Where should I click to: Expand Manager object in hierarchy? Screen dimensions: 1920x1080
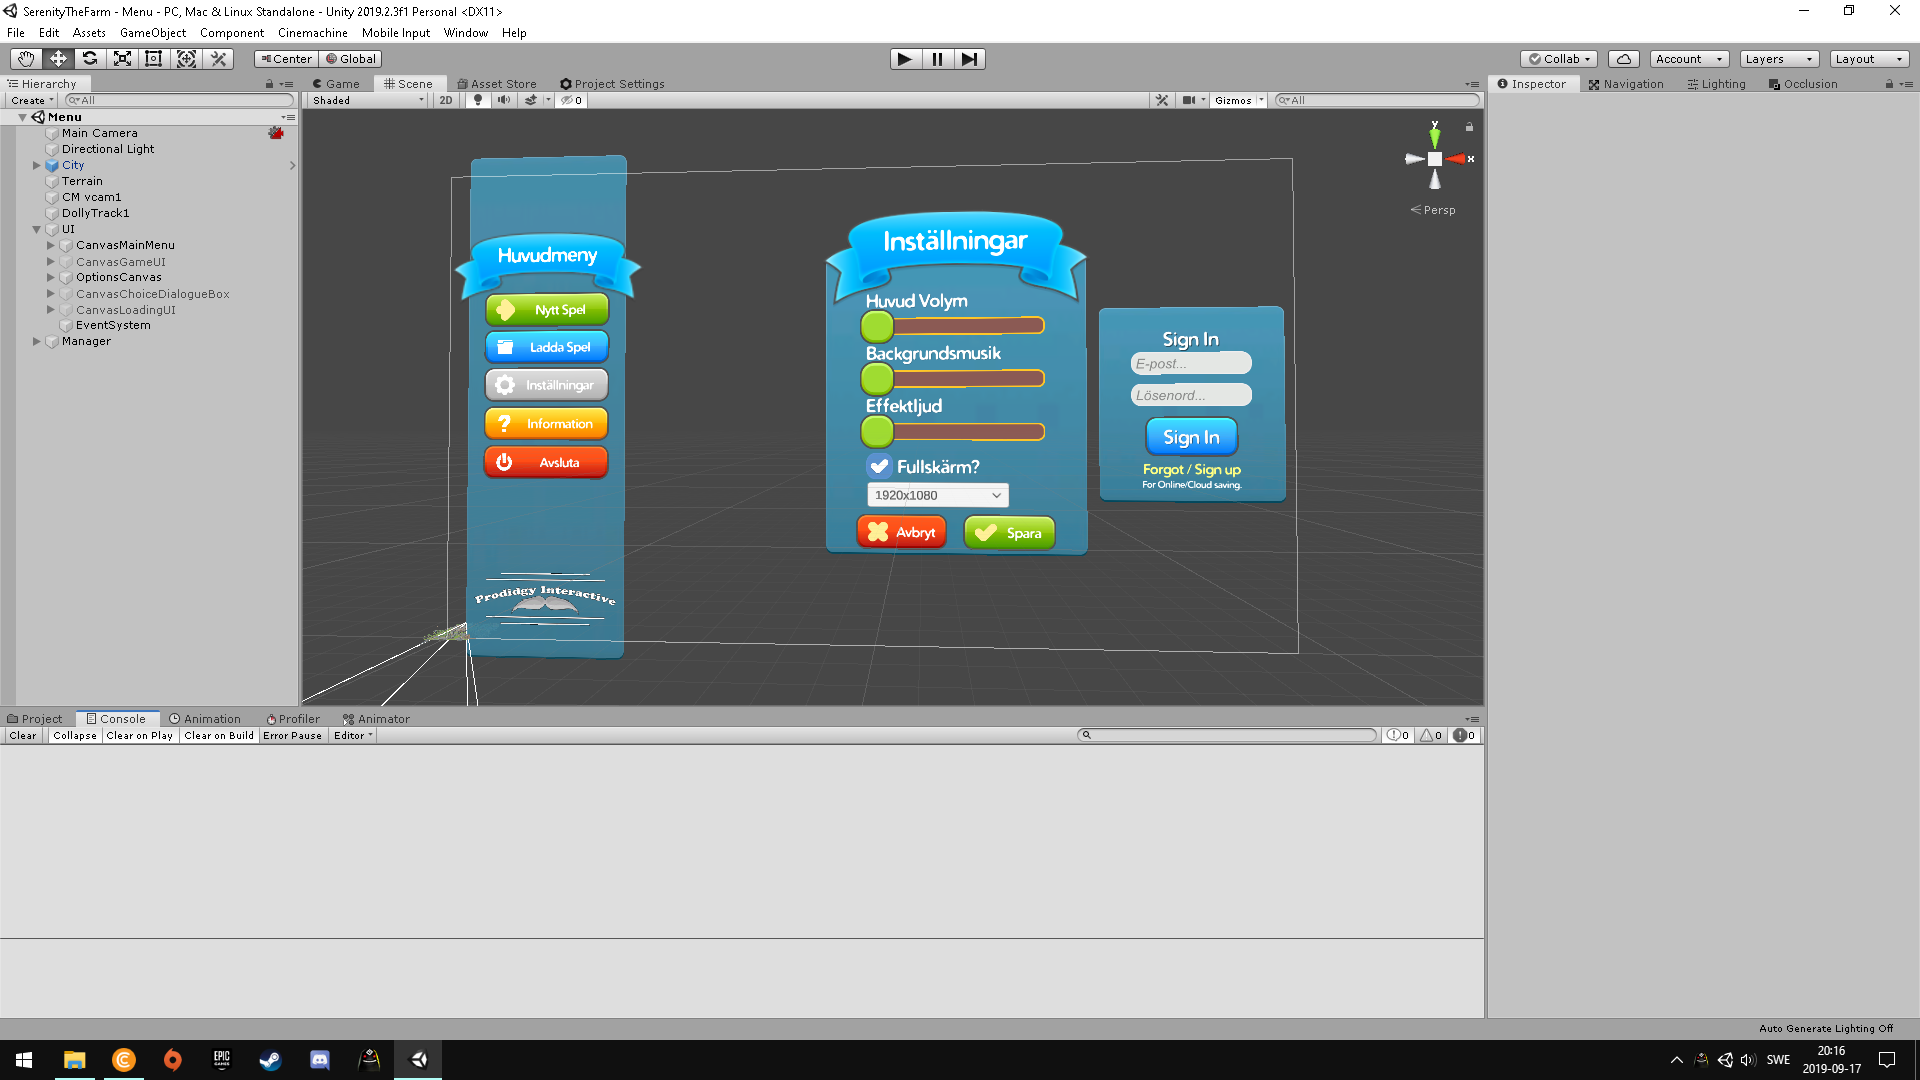pos(36,341)
